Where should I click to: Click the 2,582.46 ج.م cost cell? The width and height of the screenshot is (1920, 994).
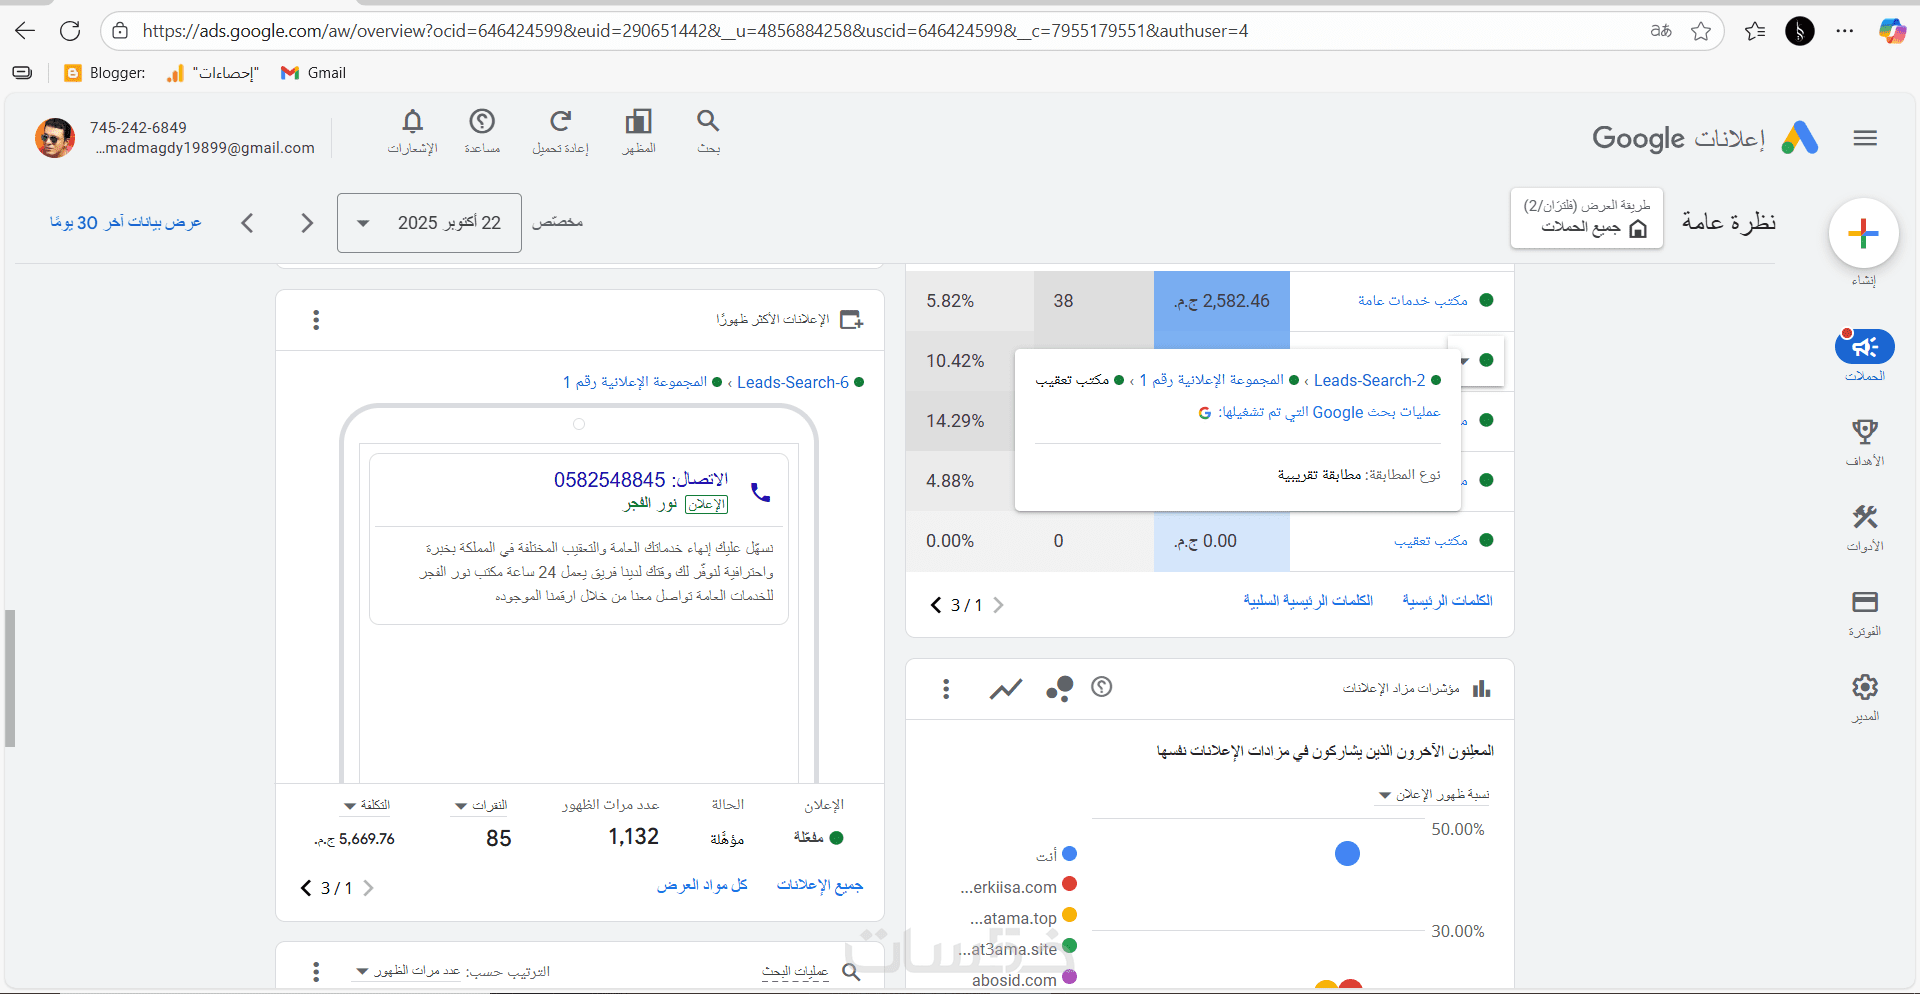click(1222, 301)
